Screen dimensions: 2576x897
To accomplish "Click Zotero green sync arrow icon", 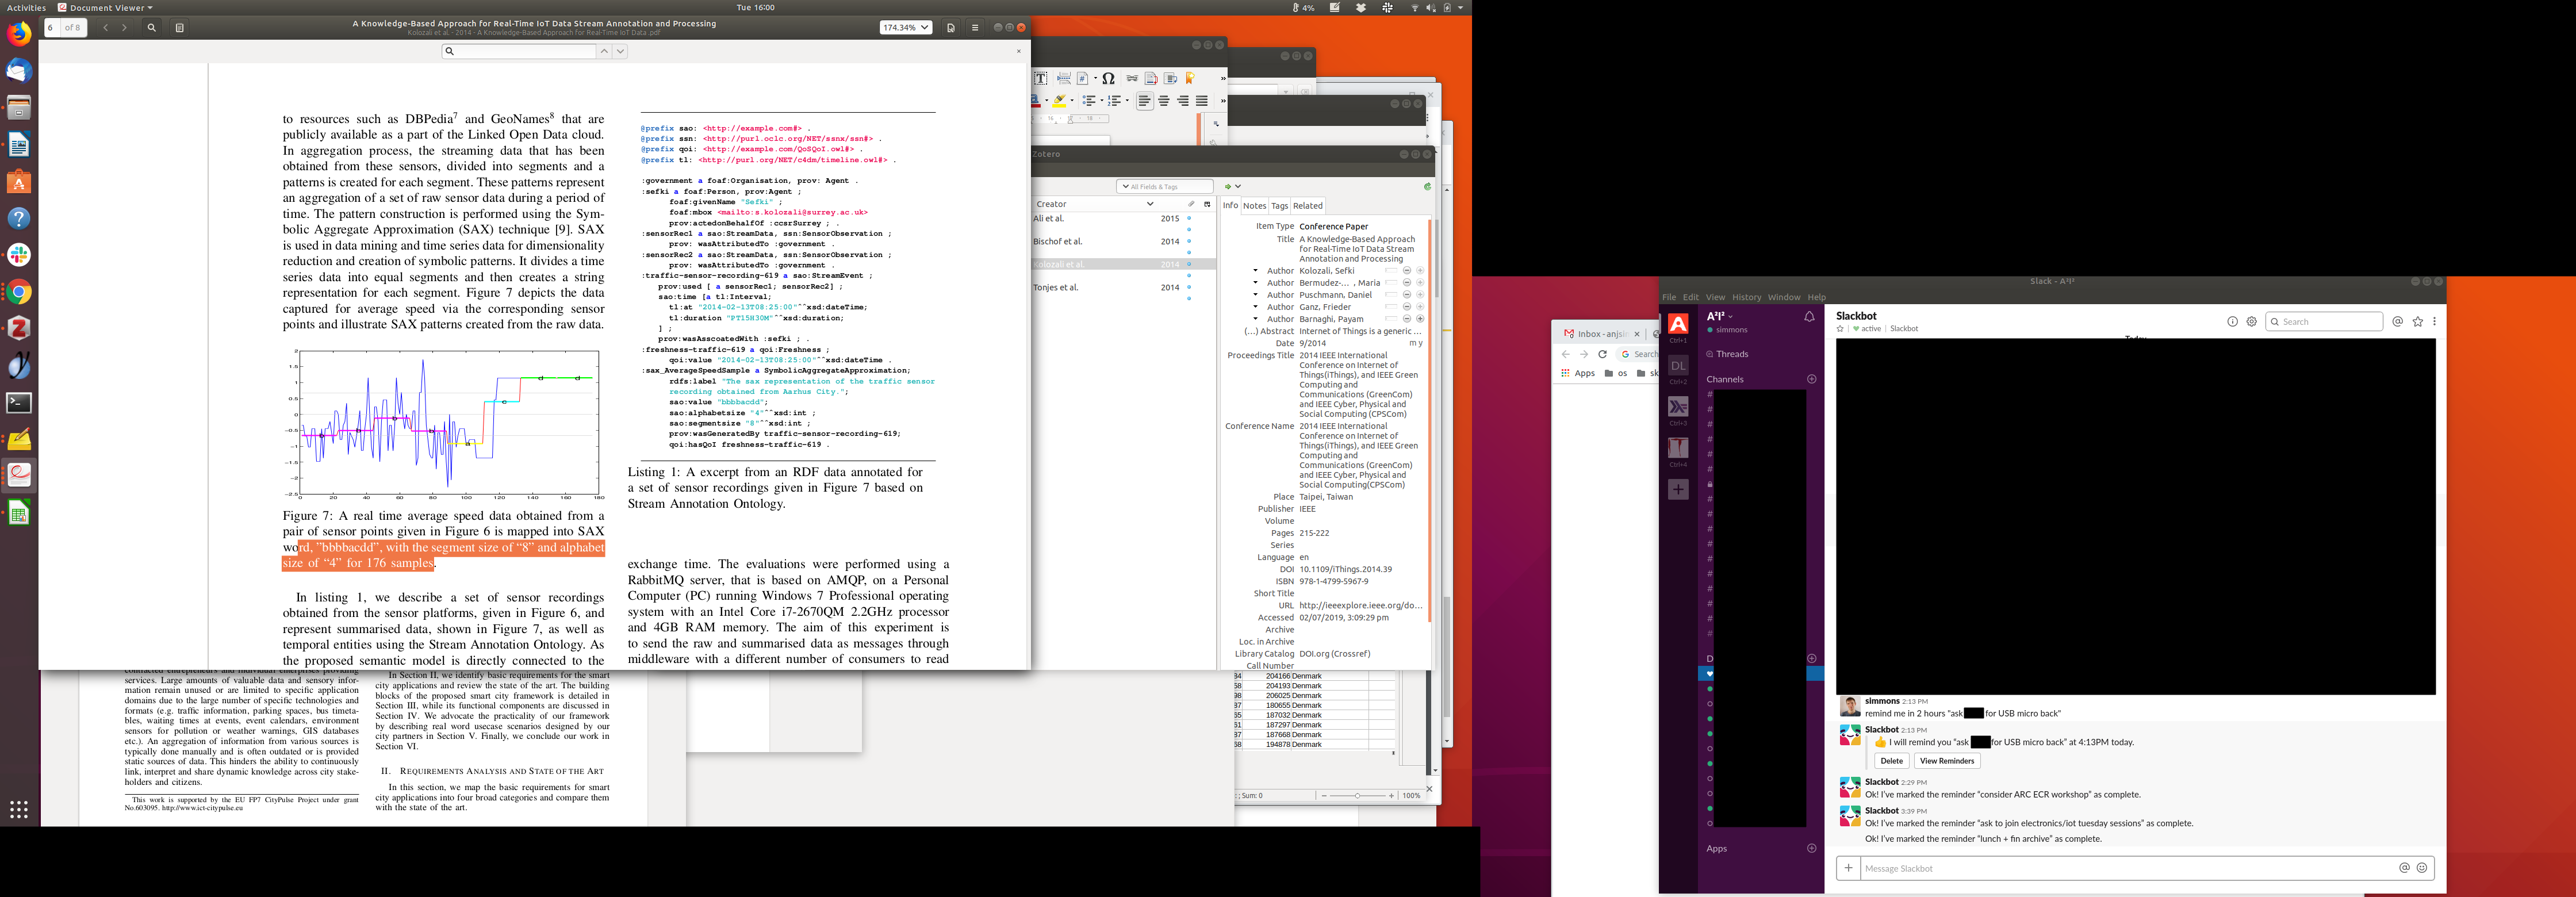I will coord(1427,186).
